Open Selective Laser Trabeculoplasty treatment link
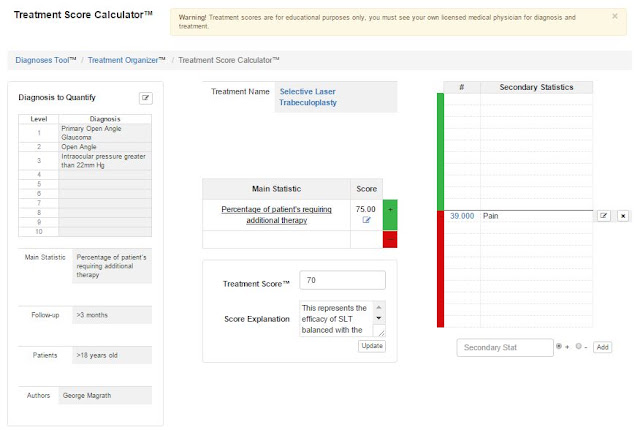Viewport: 640px width, 430px height. 308,97
